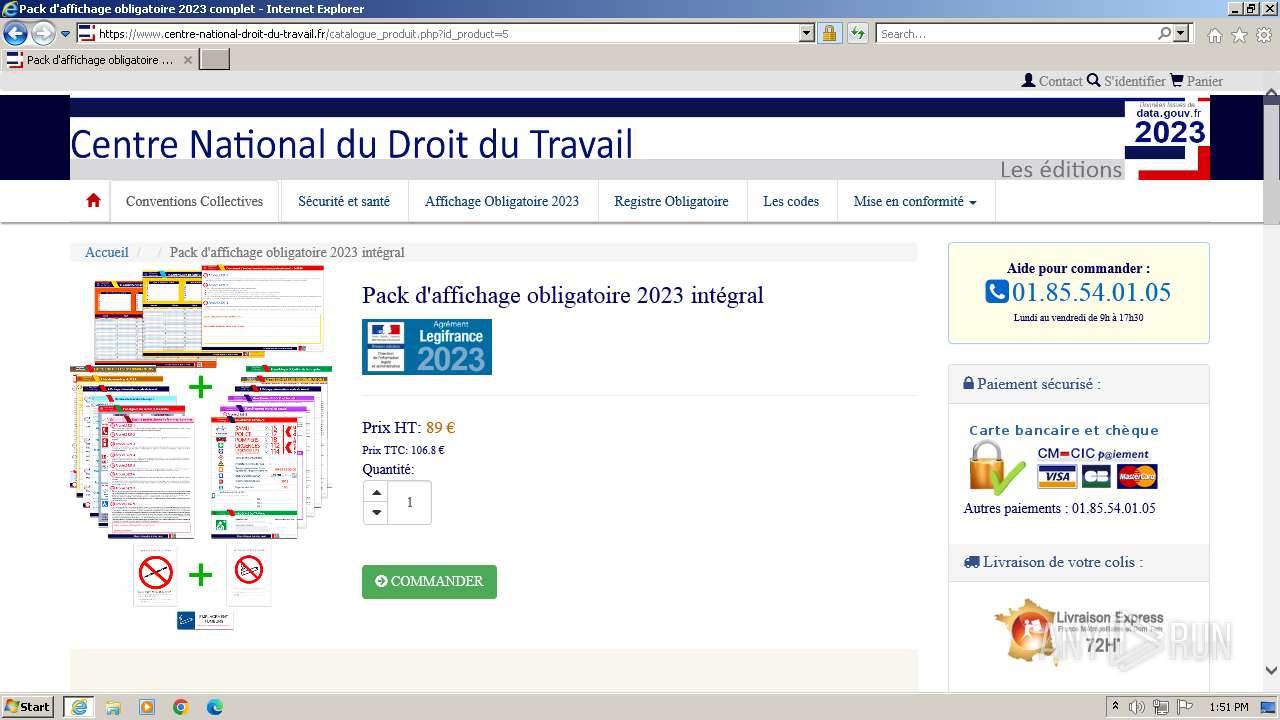1280x720 pixels.
Task: Increase quantity with the up arrow
Action: pos(376,492)
